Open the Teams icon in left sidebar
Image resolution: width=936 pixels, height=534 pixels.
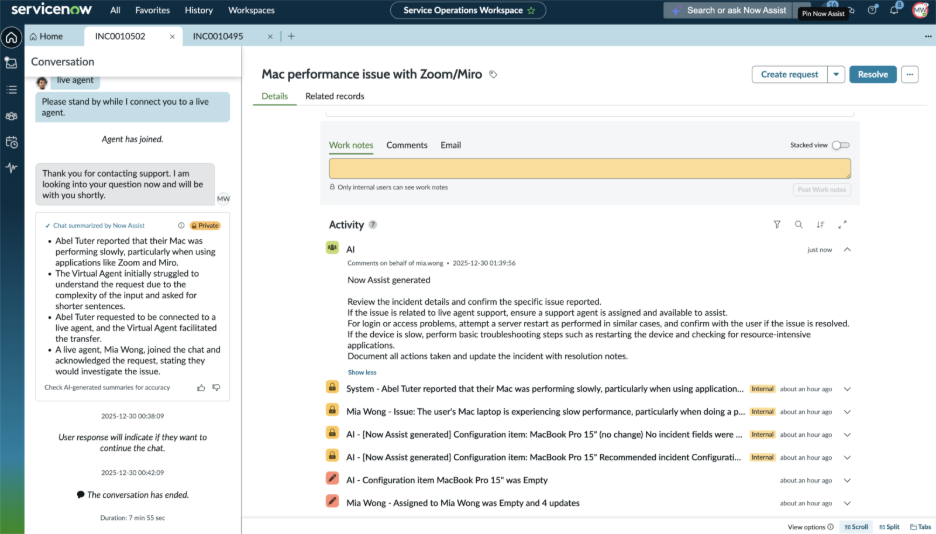(x=11, y=116)
